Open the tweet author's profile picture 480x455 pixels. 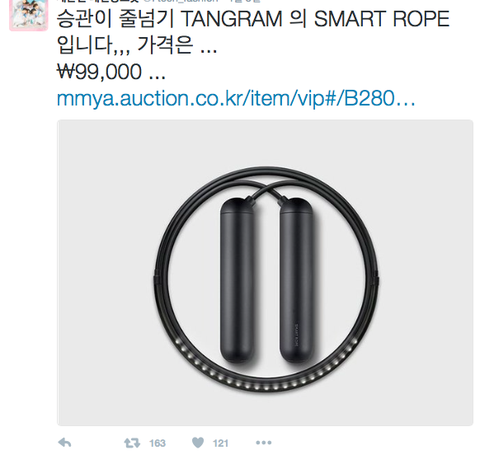click(29, 14)
